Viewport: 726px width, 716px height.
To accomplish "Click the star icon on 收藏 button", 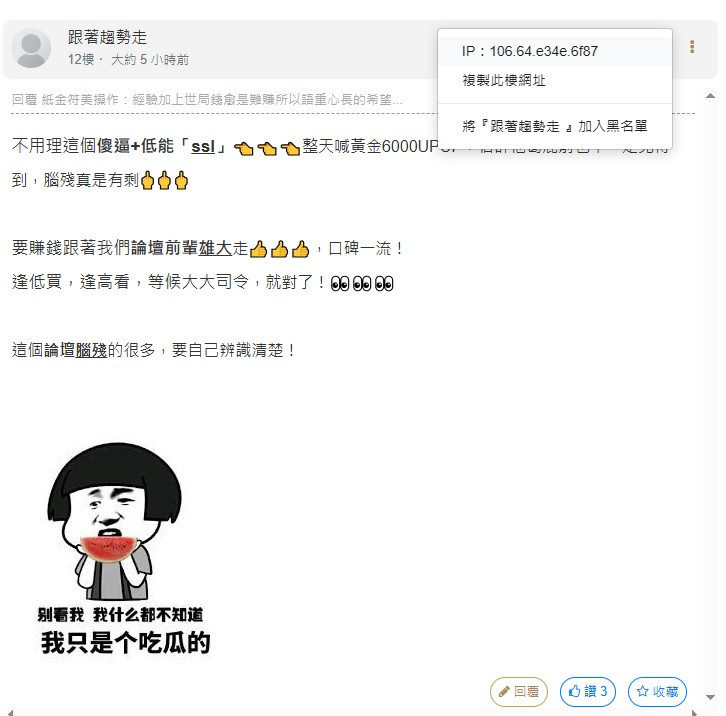I will [x=643, y=691].
